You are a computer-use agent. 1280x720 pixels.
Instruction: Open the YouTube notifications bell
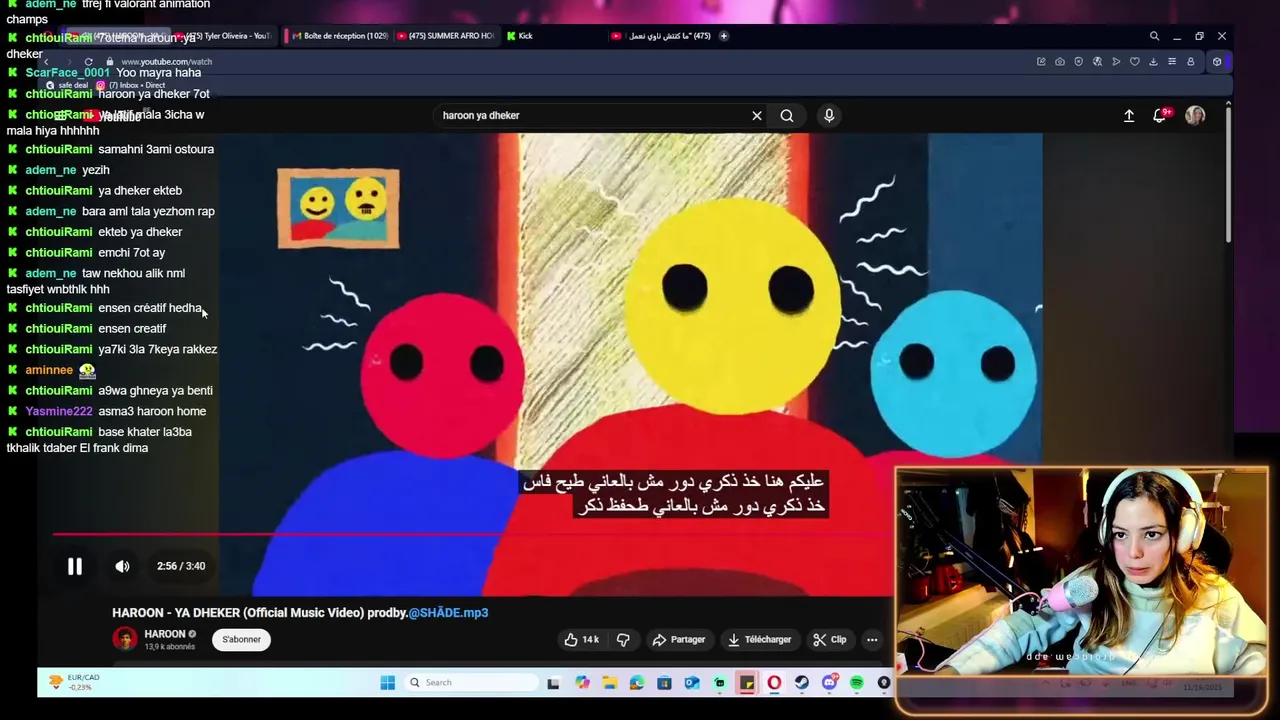click(x=1160, y=116)
